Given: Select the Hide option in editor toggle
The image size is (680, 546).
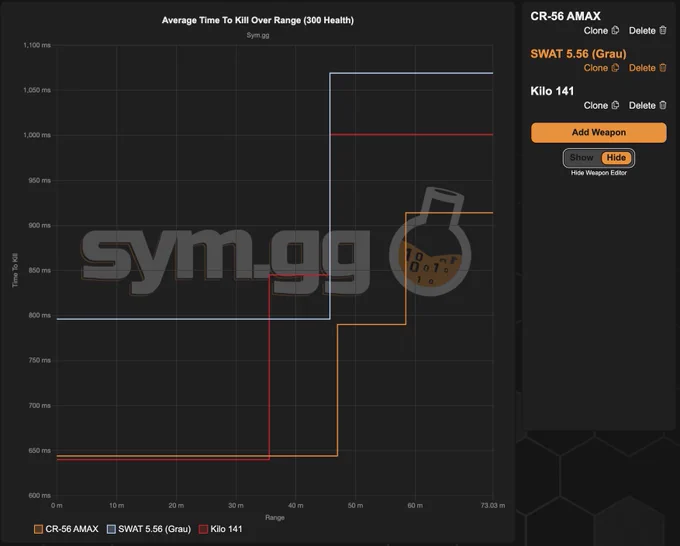Looking at the screenshot, I should 616,158.
